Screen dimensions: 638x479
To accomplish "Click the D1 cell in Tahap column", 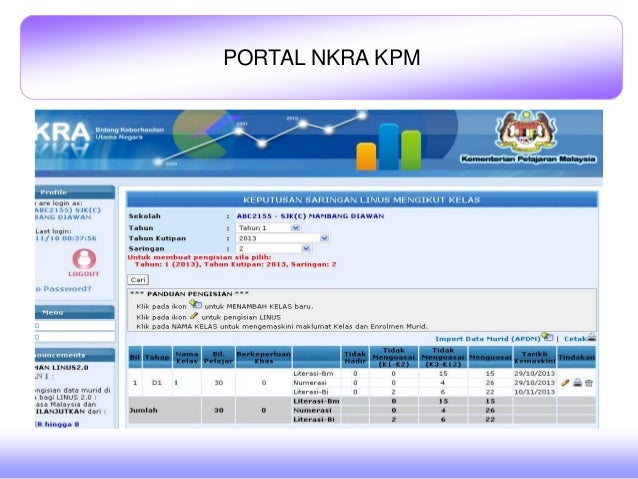I will [157, 383].
